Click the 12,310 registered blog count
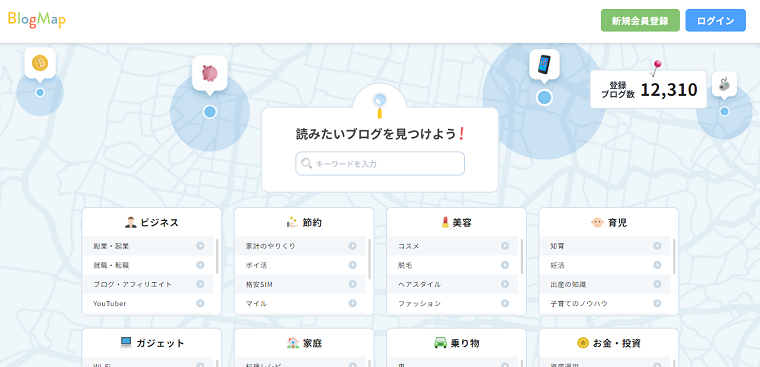Image resolution: width=760 pixels, height=367 pixels. point(669,90)
